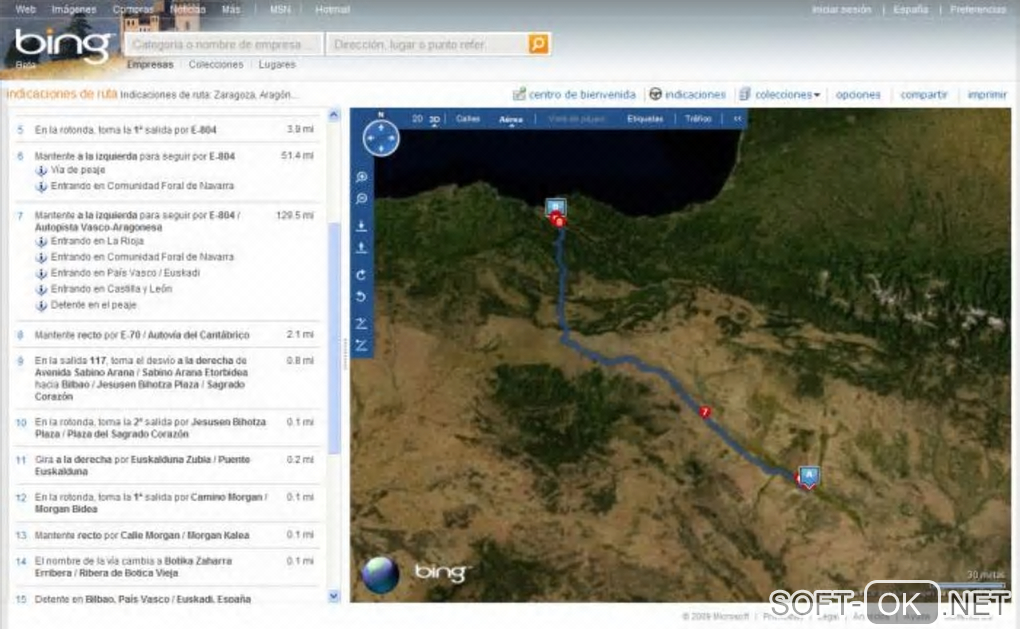Collapse the map toolbar with double chevron
Image resolution: width=1020 pixels, height=629 pixels.
[x=737, y=119]
